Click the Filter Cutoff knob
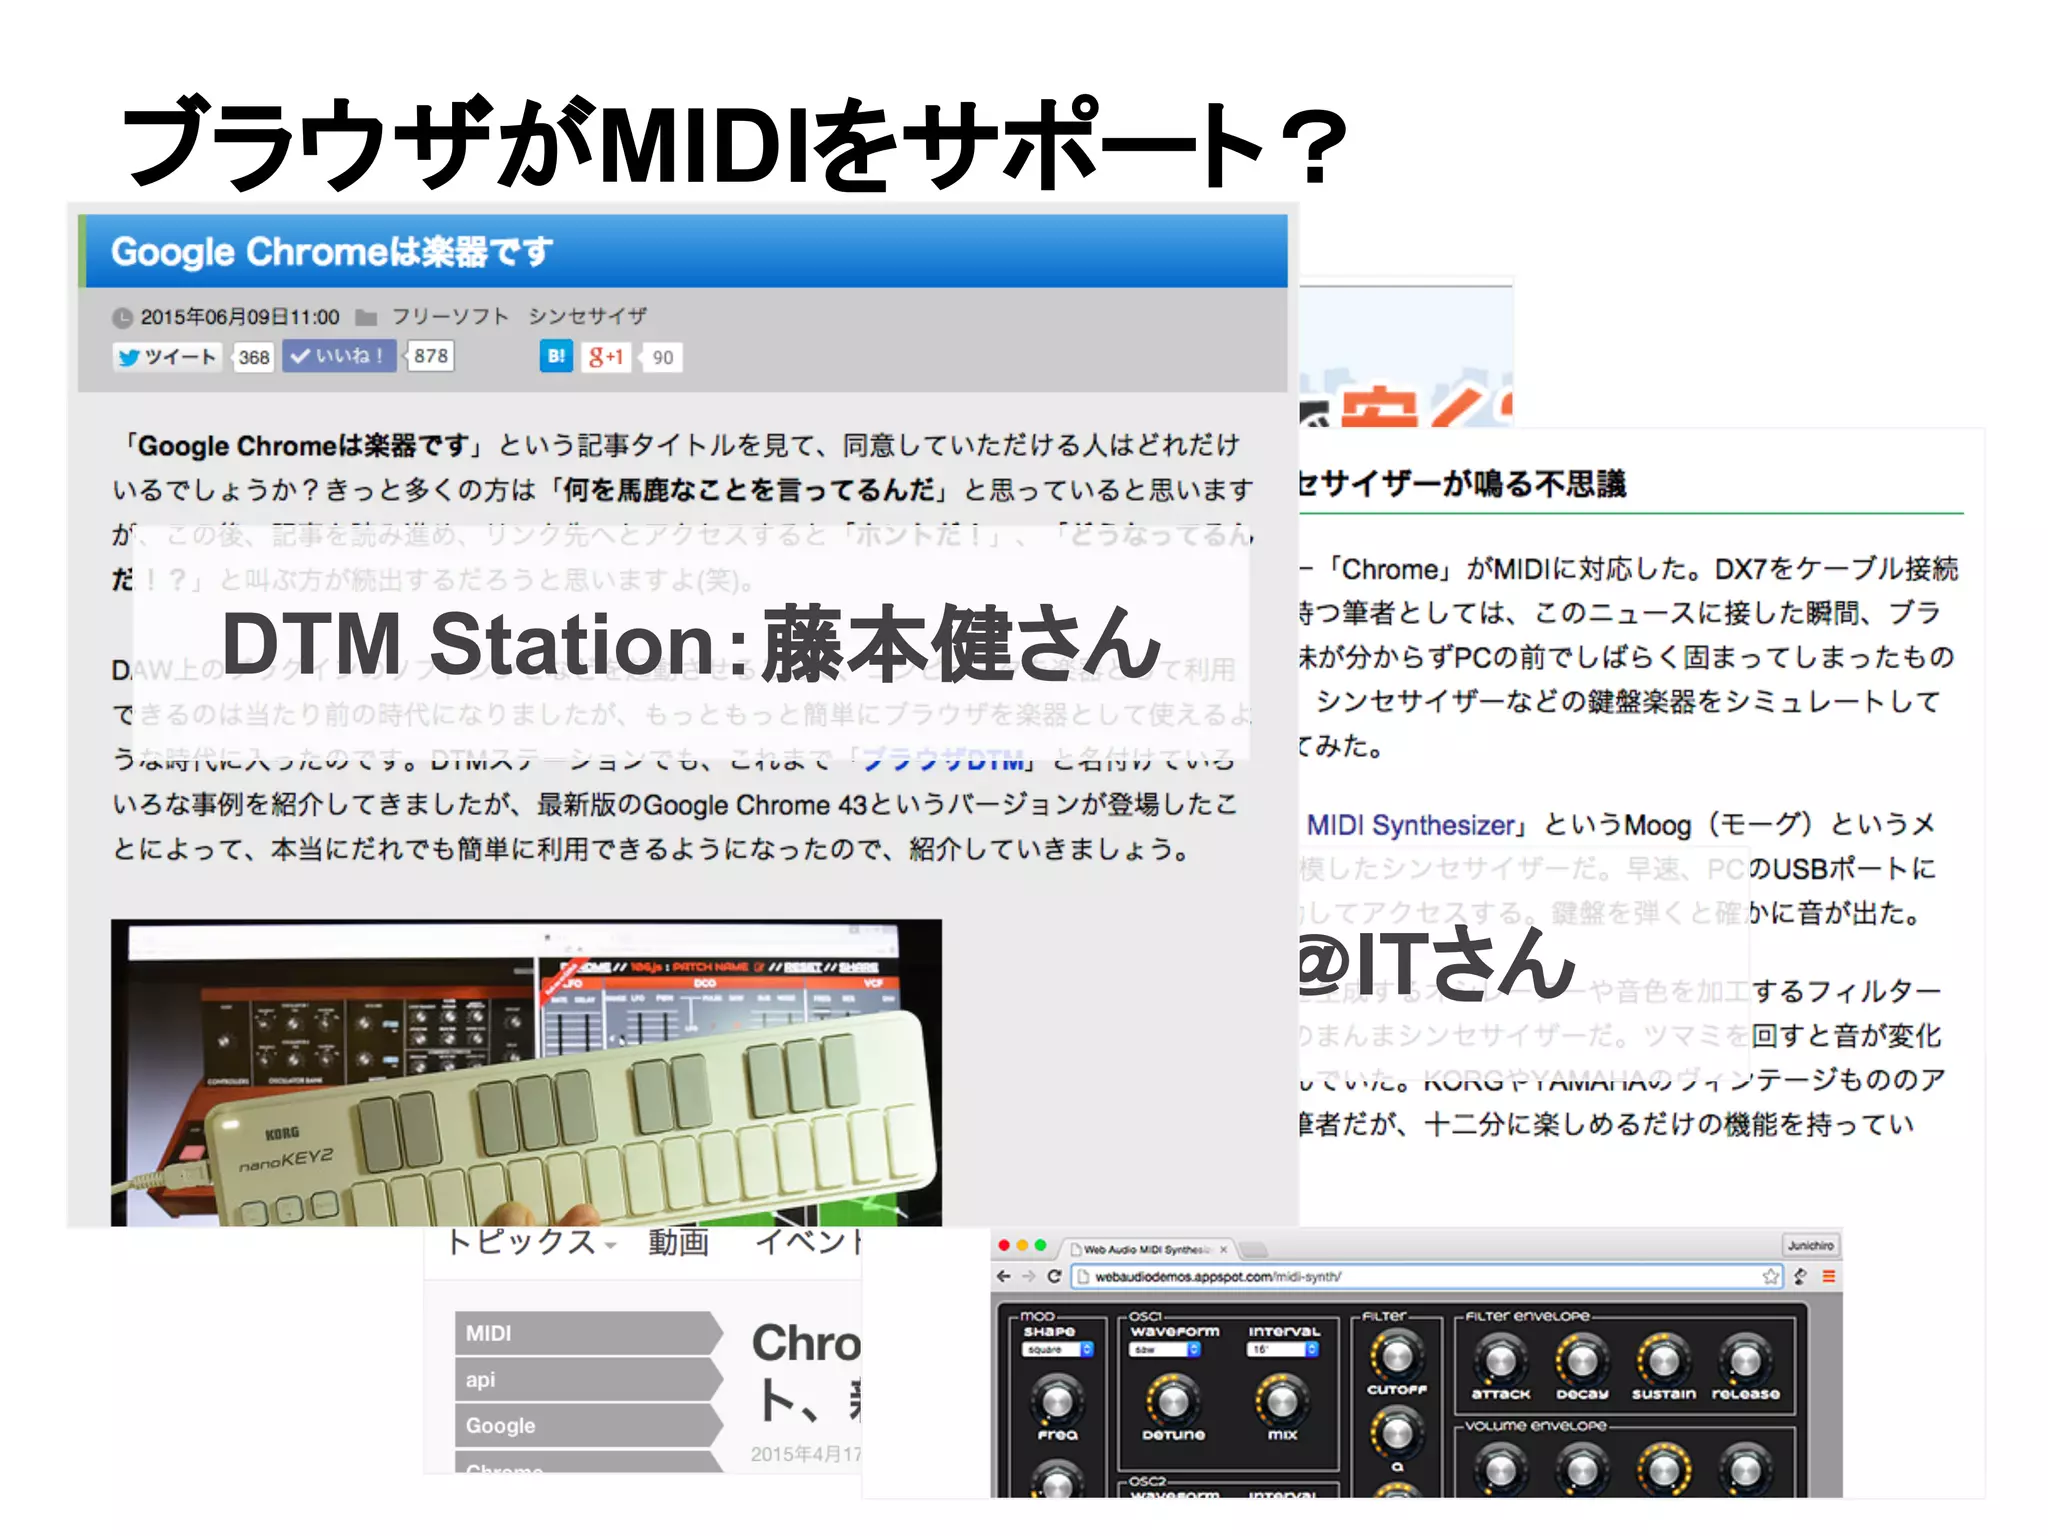Viewport: 2048px width, 1536px height. point(1397,1356)
